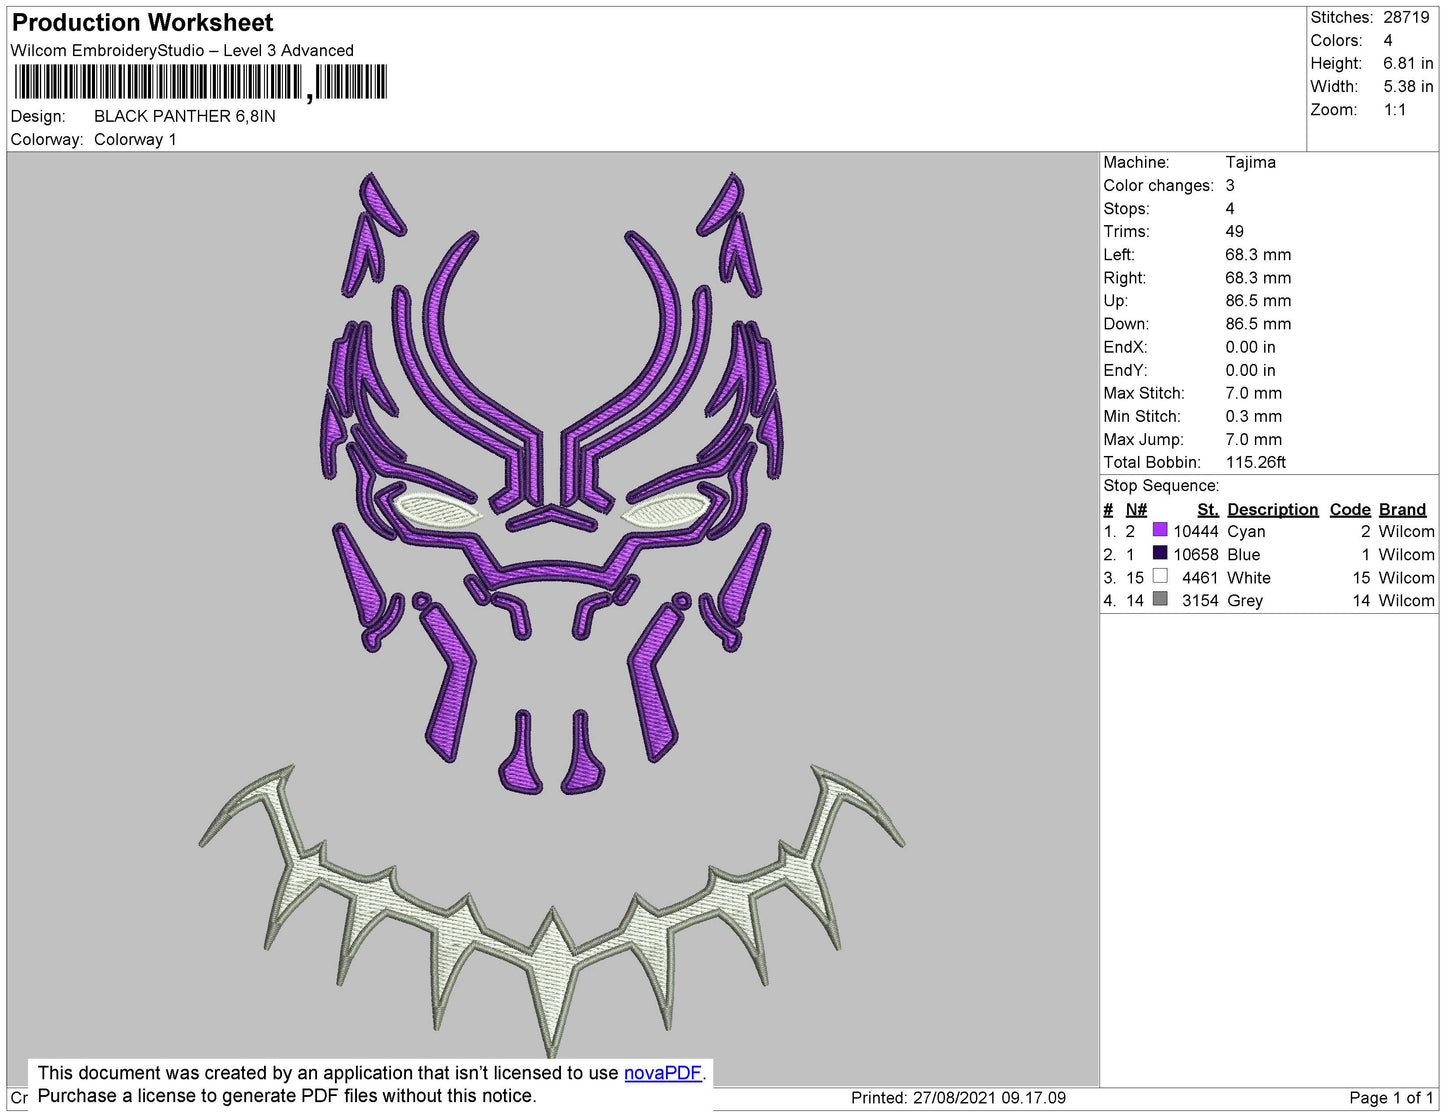Click the Colors value '4'

[x=1388, y=40]
